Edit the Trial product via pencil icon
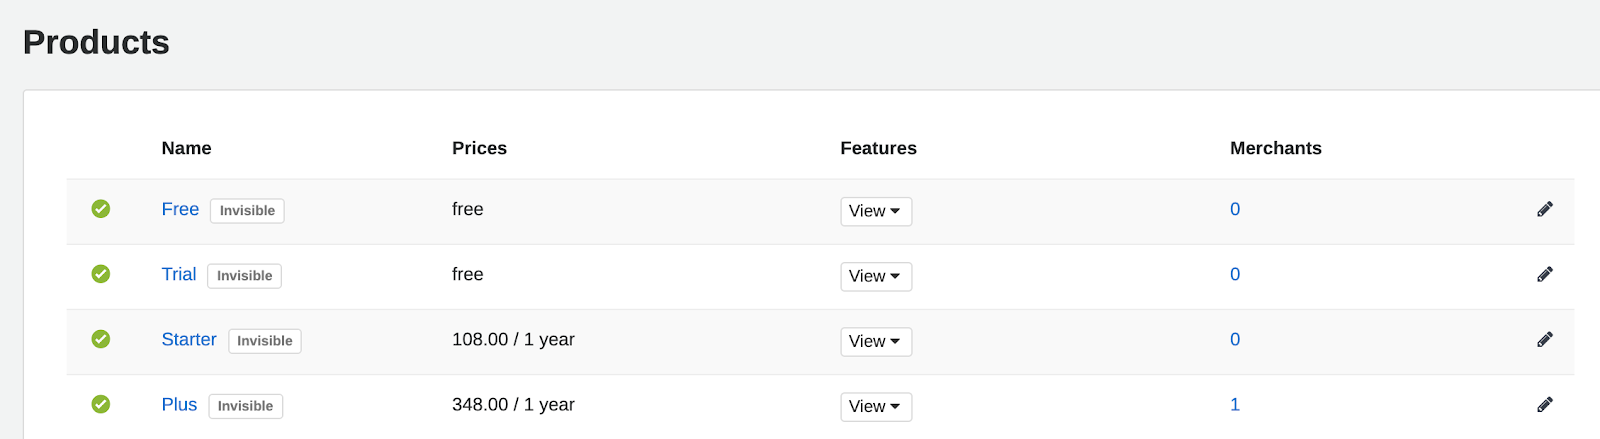Viewport: 1600px width, 439px height. coord(1545,274)
